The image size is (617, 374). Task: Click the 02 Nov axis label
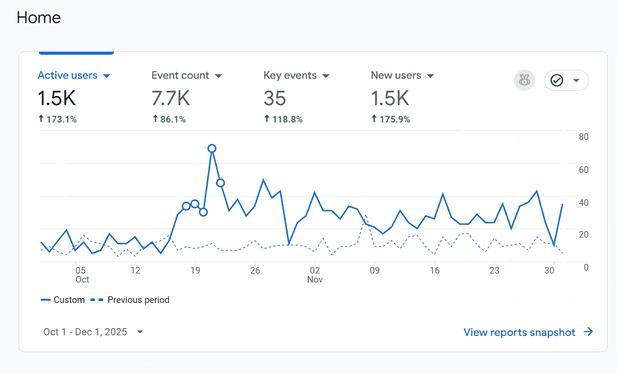[315, 275]
